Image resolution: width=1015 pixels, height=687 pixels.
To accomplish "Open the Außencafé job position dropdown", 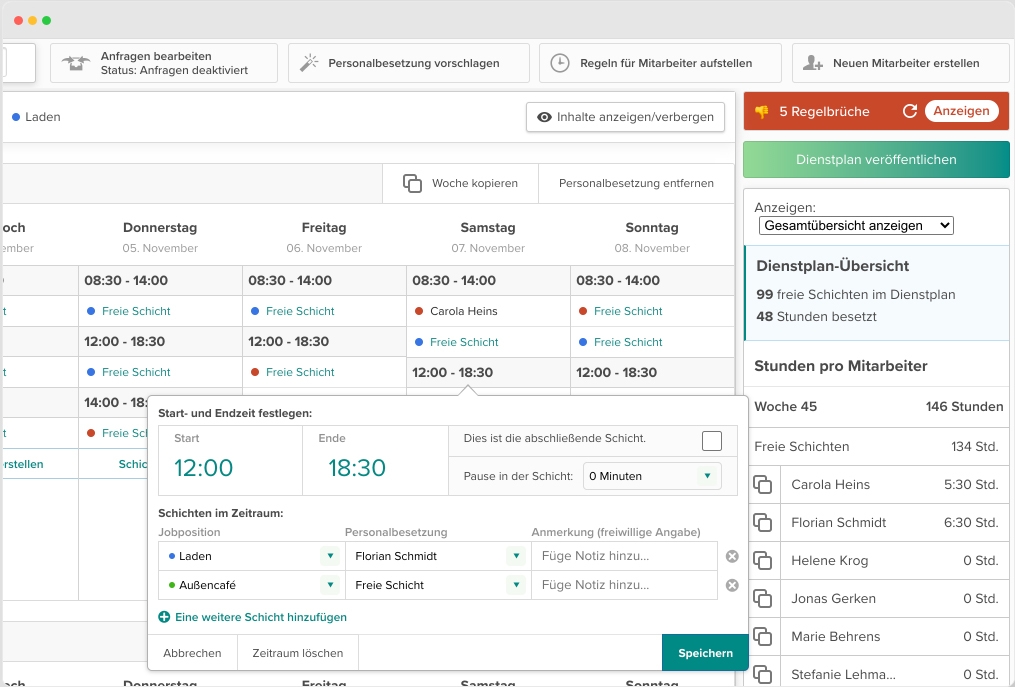I will 329,585.
